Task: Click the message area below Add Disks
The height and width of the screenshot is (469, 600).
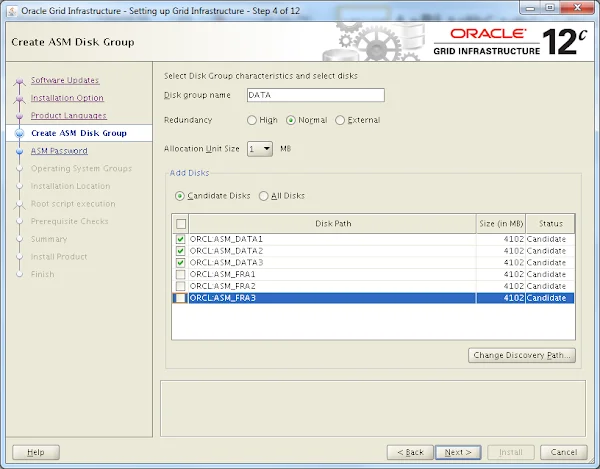Action: click(x=373, y=408)
